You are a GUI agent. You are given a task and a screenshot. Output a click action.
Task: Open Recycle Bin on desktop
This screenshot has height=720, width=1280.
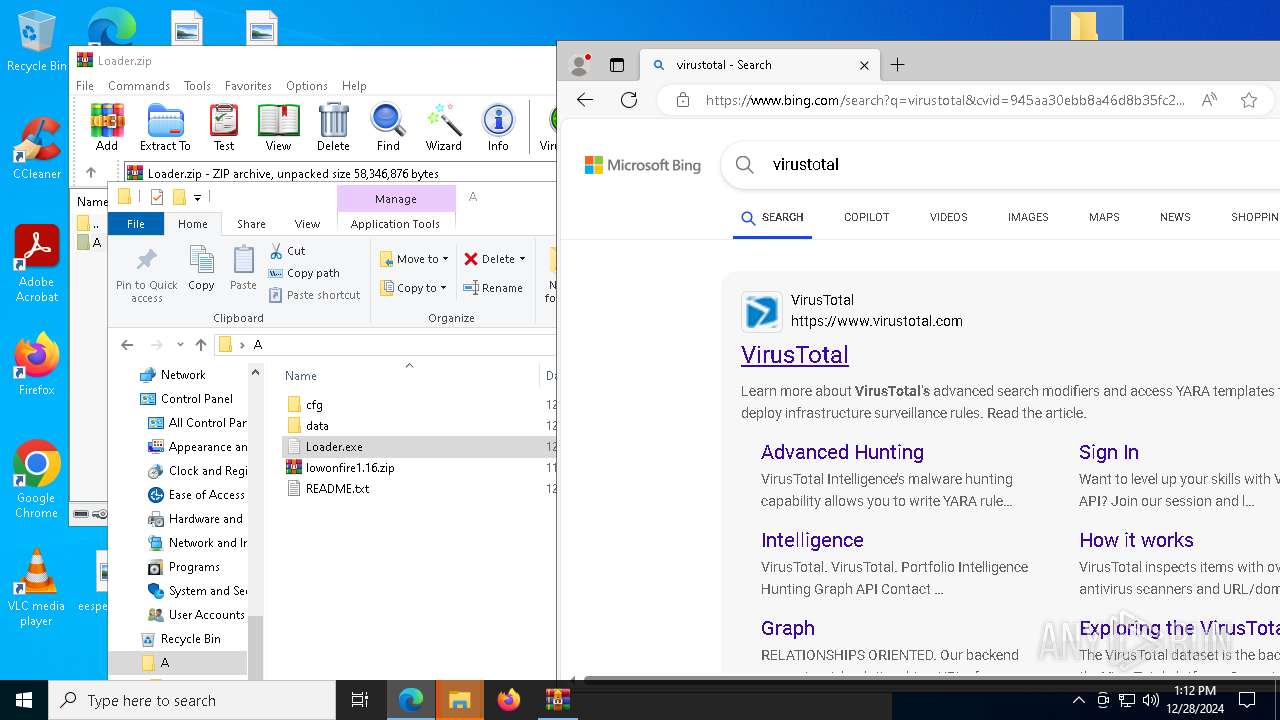coord(36,41)
